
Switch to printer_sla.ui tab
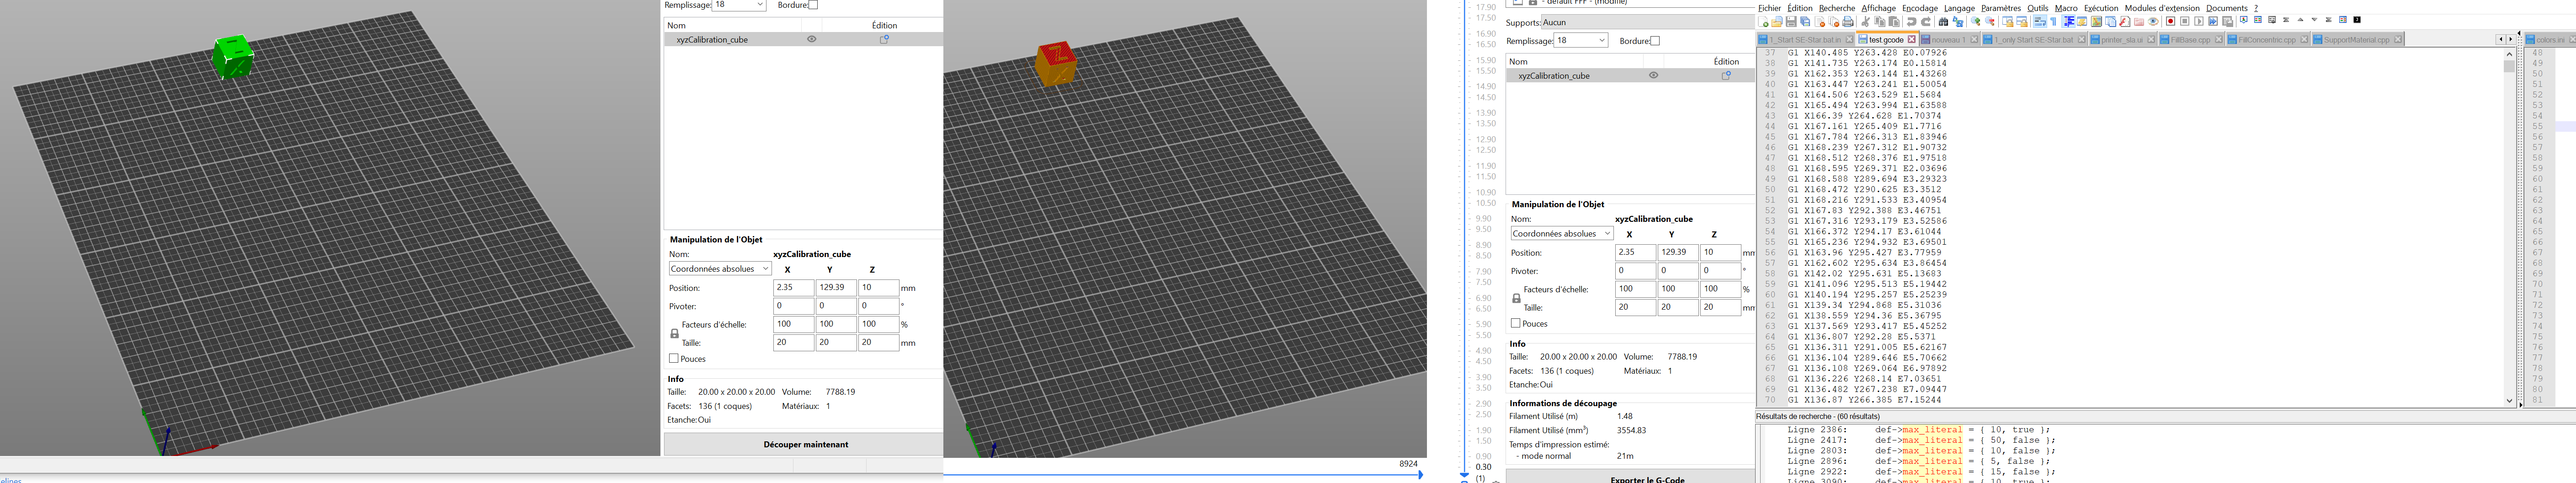[2122, 40]
